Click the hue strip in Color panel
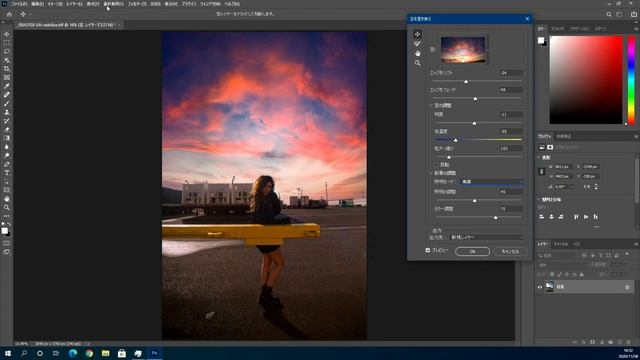This screenshot has height=360, width=640. pos(631,80)
